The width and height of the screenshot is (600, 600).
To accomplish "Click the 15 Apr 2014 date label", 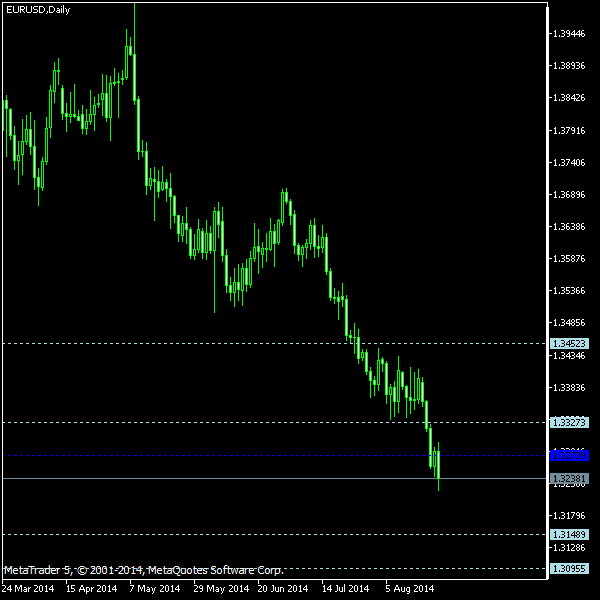I will (91, 589).
